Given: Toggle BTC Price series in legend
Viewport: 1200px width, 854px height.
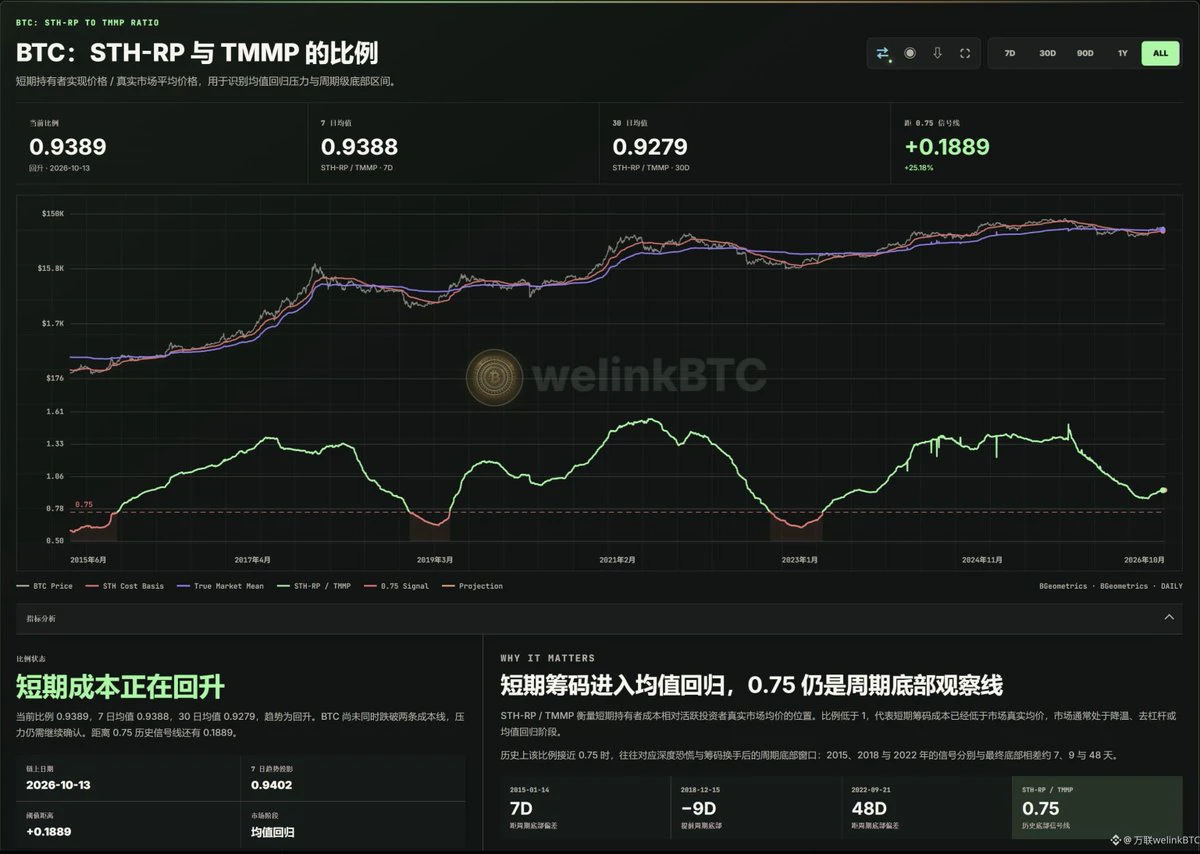Looking at the screenshot, I should click(x=45, y=586).
